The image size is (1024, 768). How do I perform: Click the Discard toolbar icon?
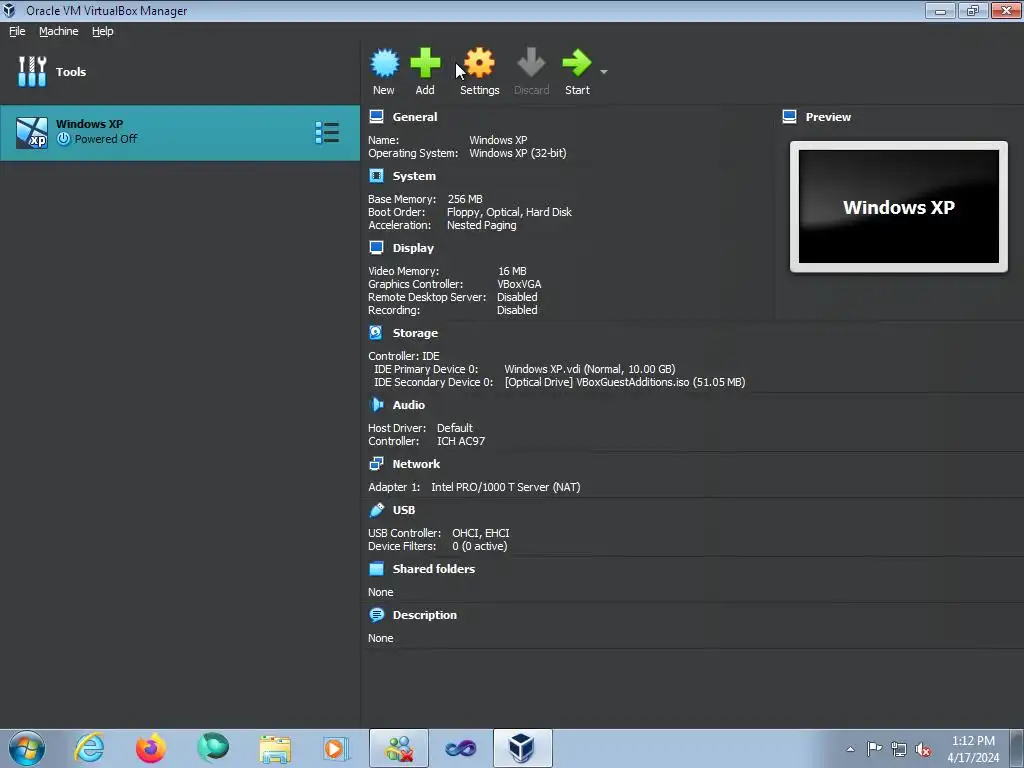point(531,63)
